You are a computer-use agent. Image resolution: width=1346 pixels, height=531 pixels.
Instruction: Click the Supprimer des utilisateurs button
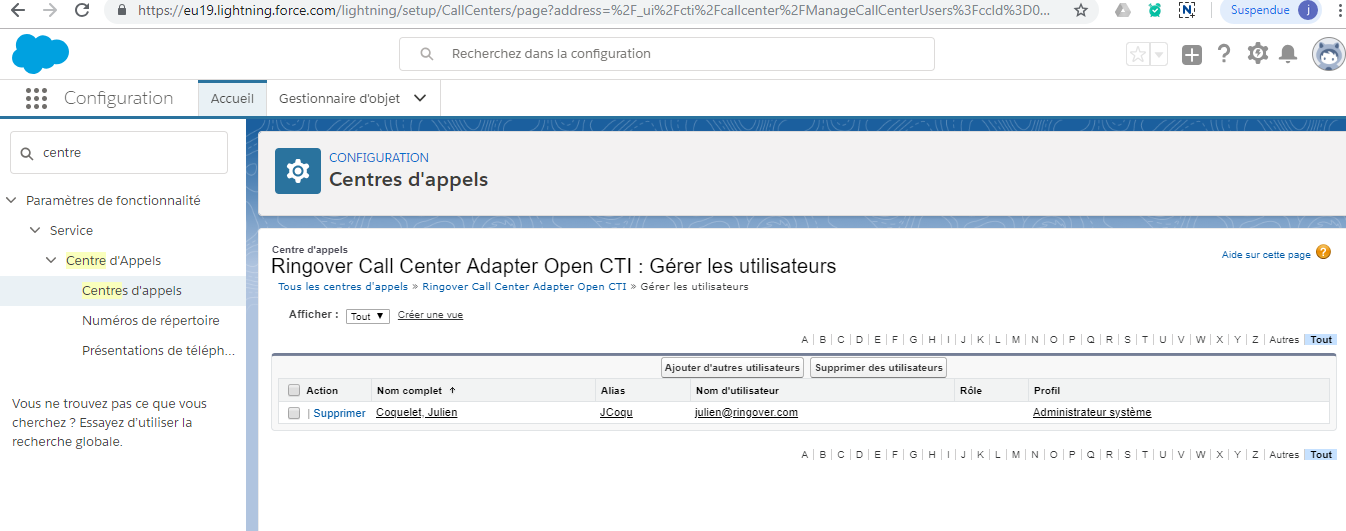coord(878,368)
